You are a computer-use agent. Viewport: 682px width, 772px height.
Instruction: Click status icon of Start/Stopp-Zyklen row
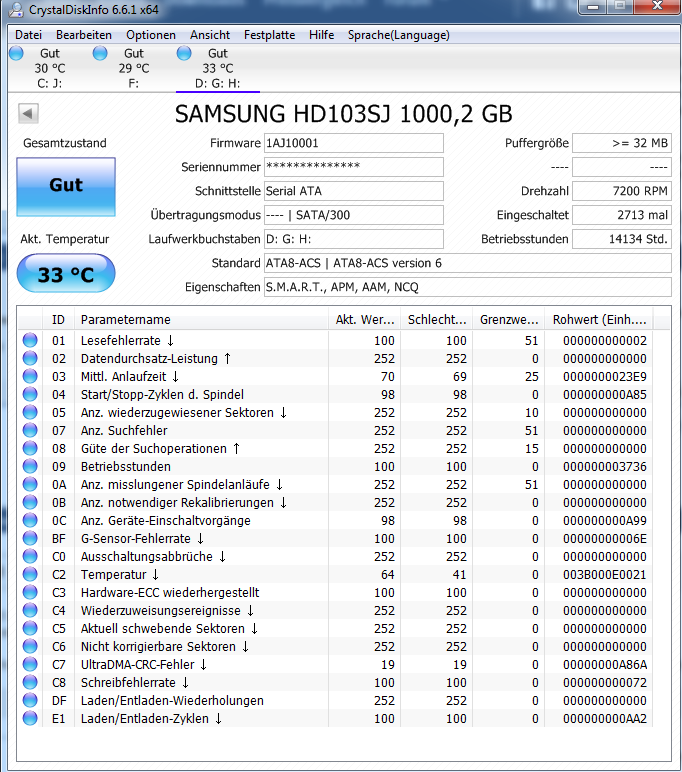pos(30,394)
